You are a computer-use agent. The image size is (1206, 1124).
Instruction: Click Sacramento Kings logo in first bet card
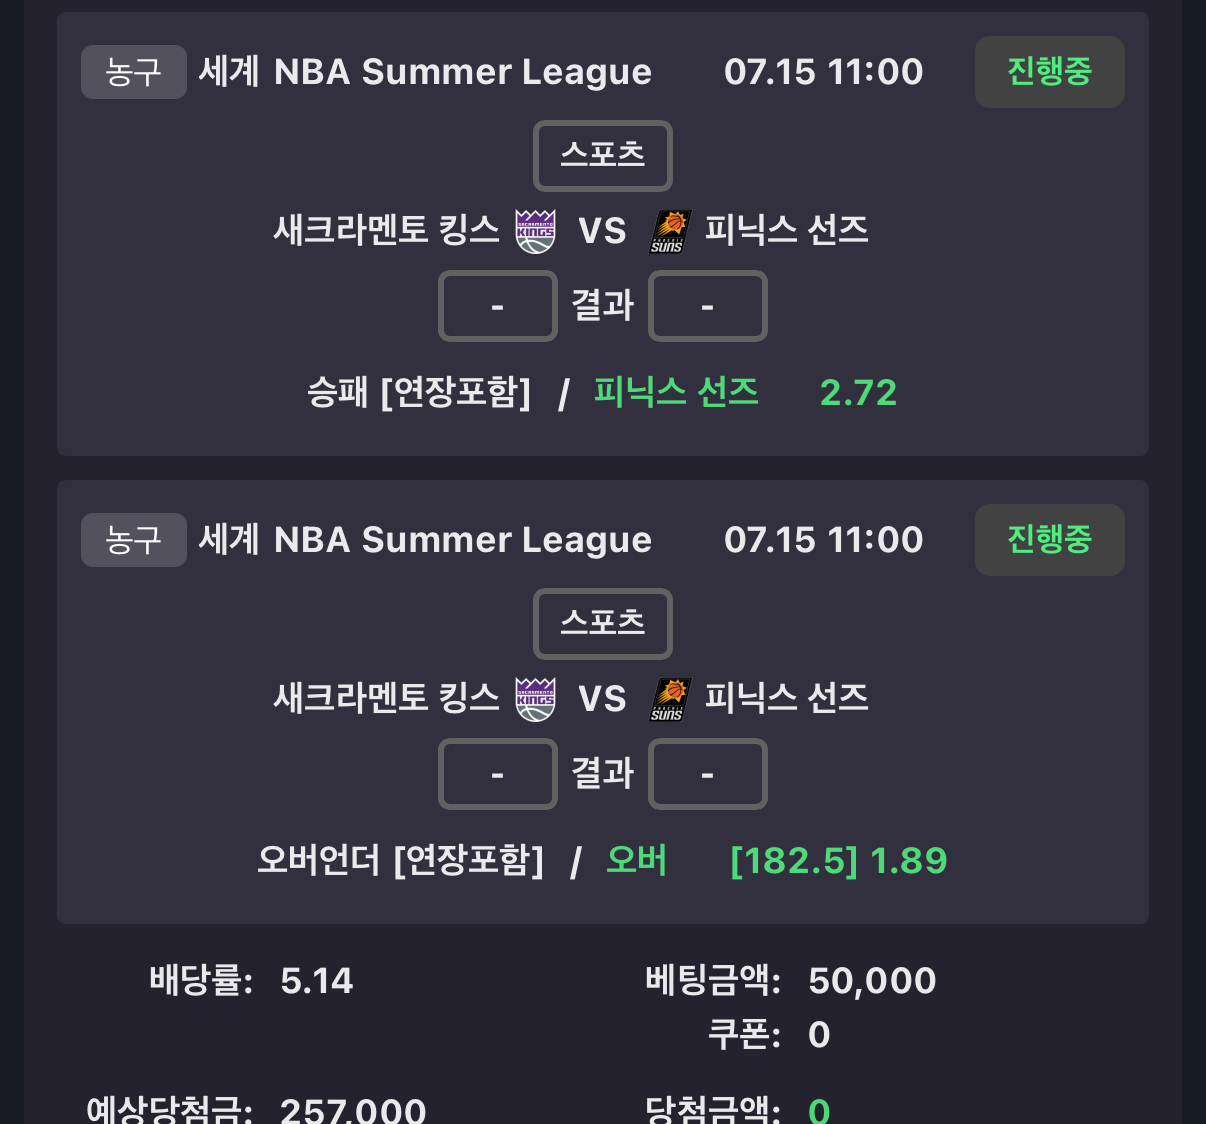[535, 231]
